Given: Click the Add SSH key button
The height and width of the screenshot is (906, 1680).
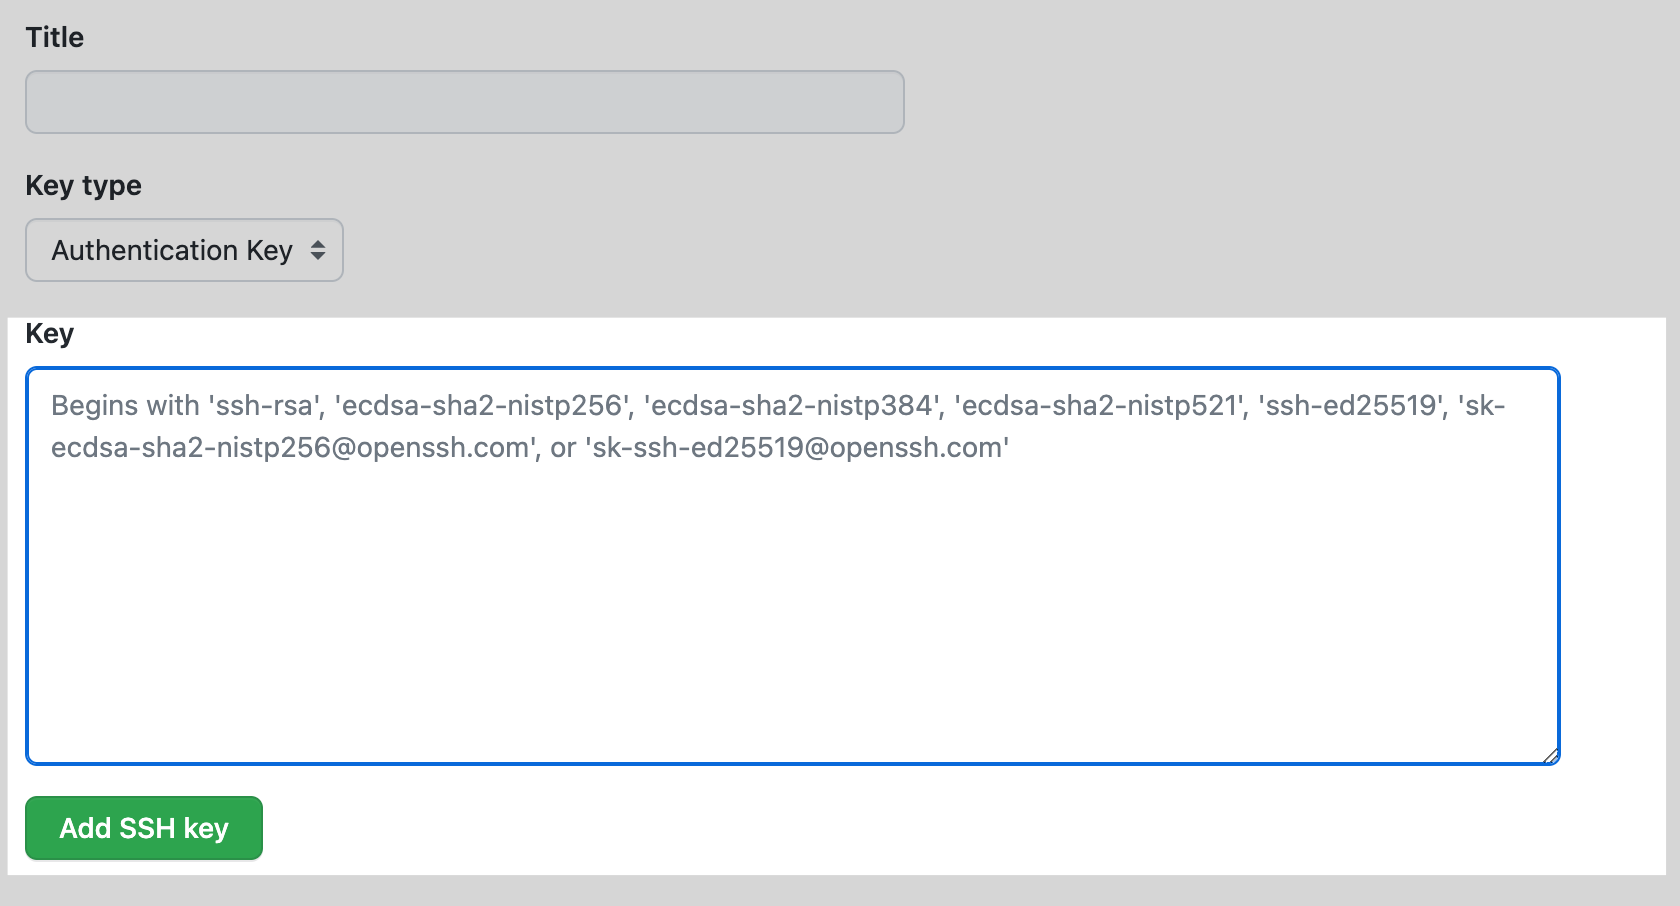Looking at the screenshot, I should coord(144,828).
